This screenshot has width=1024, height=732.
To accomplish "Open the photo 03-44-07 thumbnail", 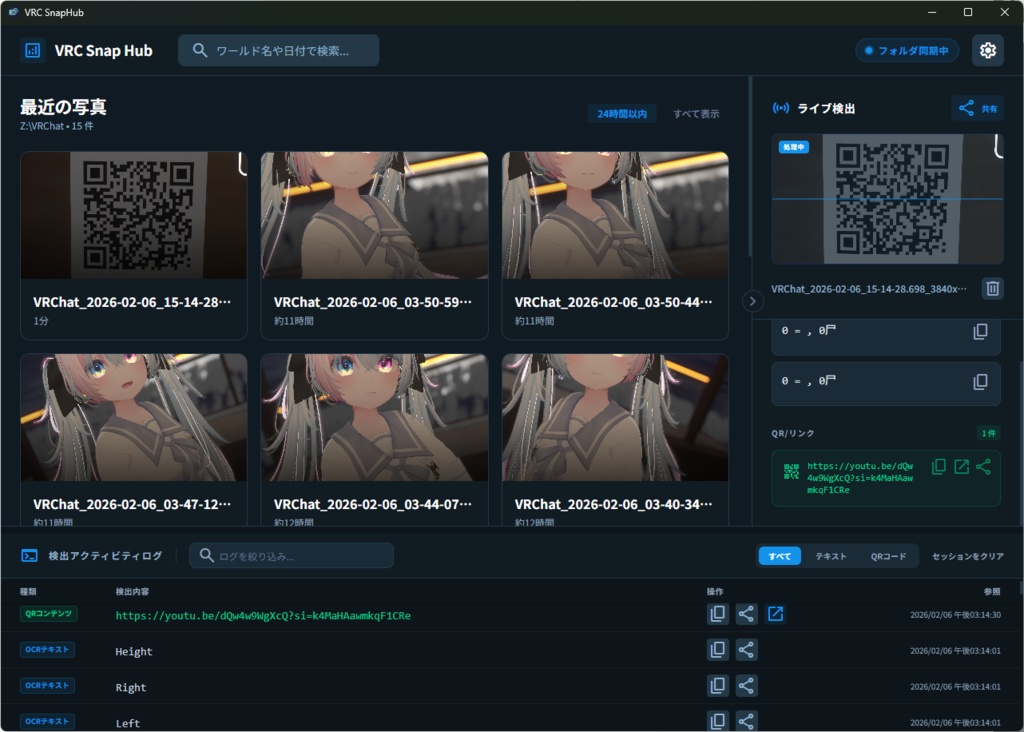I will (x=374, y=418).
